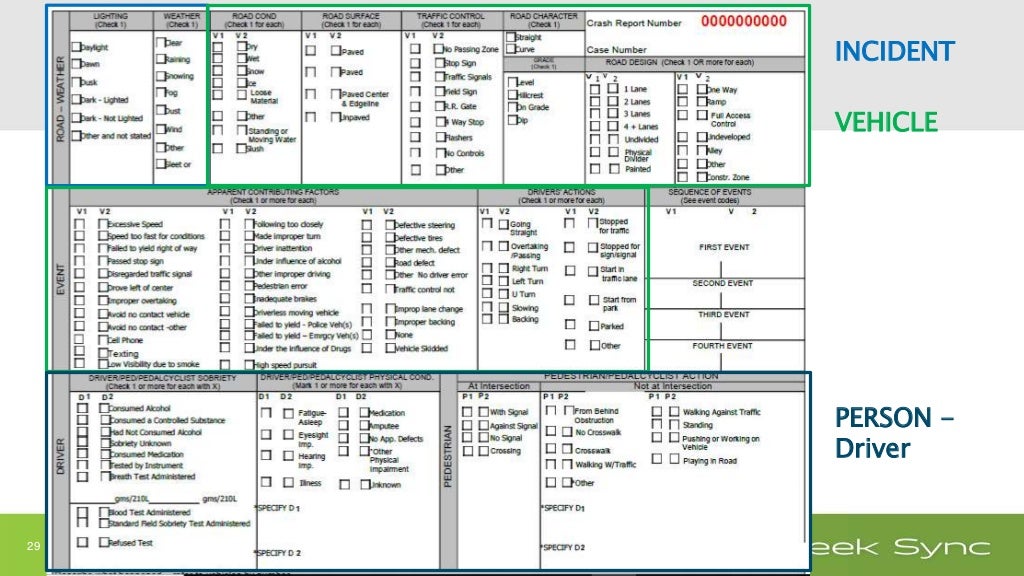Image resolution: width=1024 pixels, height=576 pixels.
Task: Tick V2 box beside High speed pursuit
Action: [x=249, y=364]
